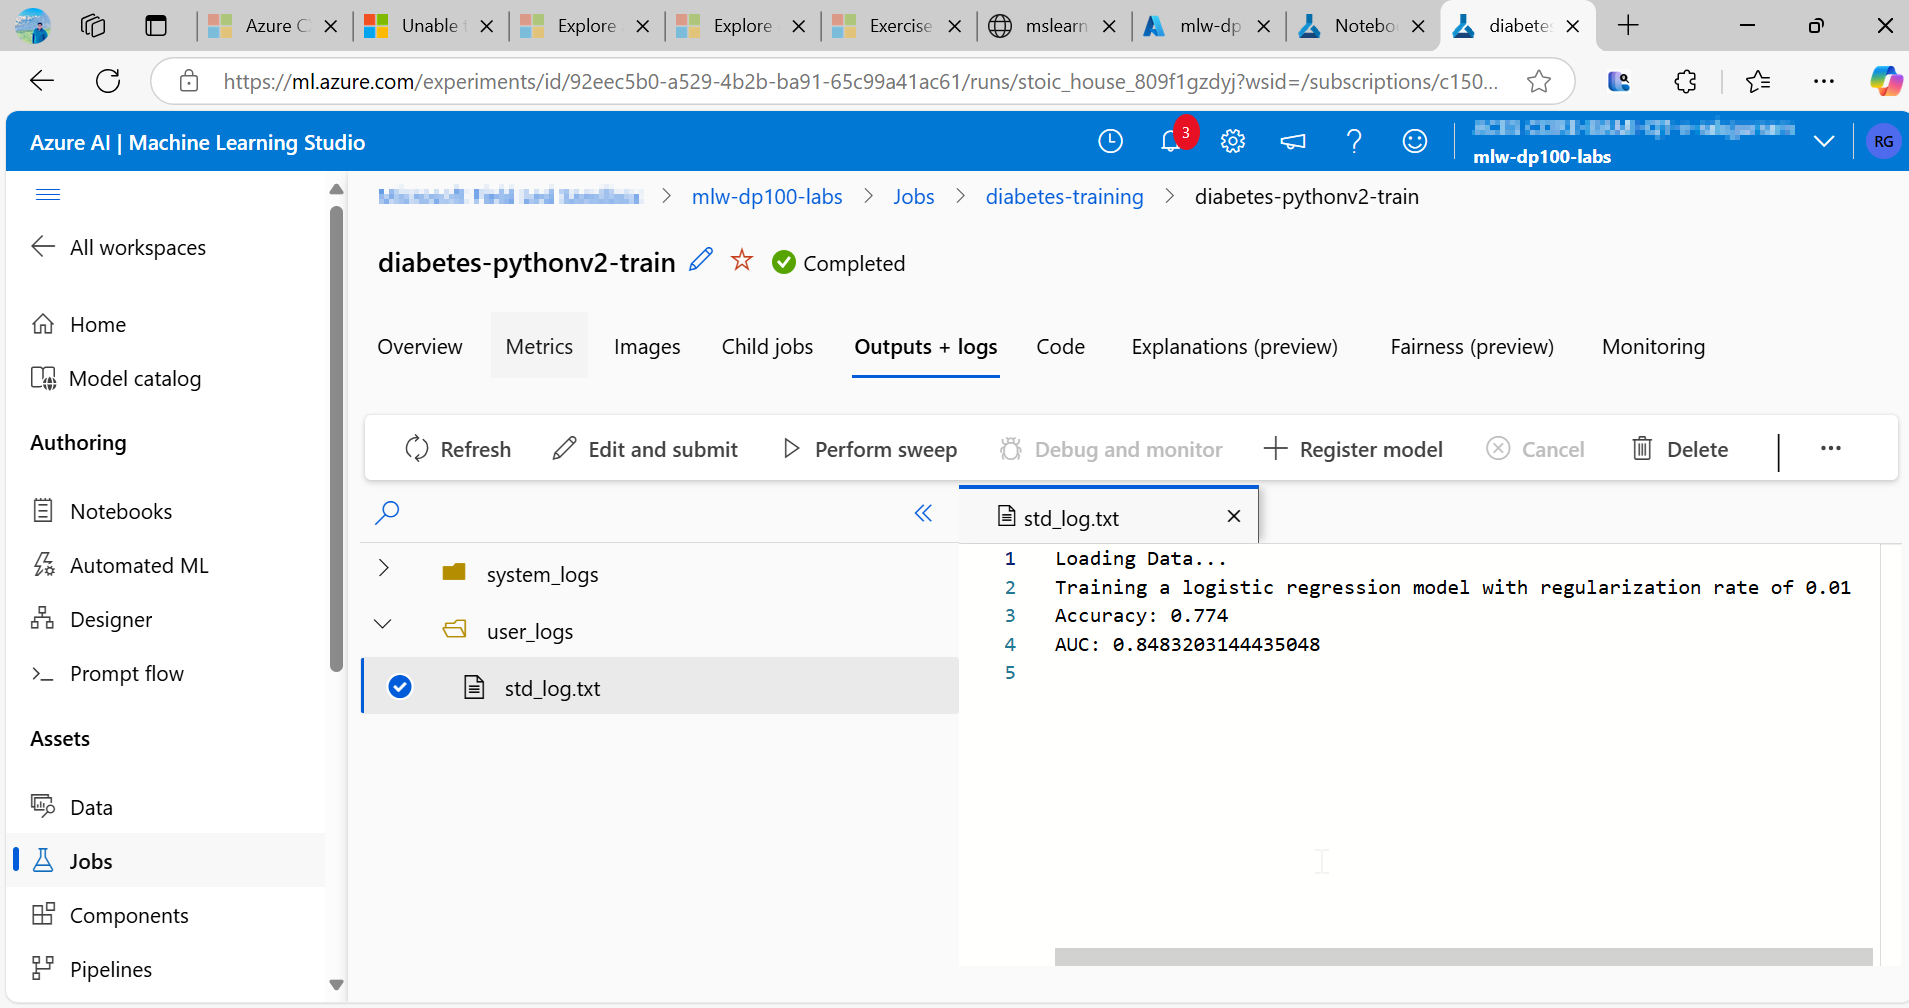The height and width of the screenshot is (1008, 1909).
Task: Open Prompt flow in the sidebar
Action: click(x=107, y=673)
